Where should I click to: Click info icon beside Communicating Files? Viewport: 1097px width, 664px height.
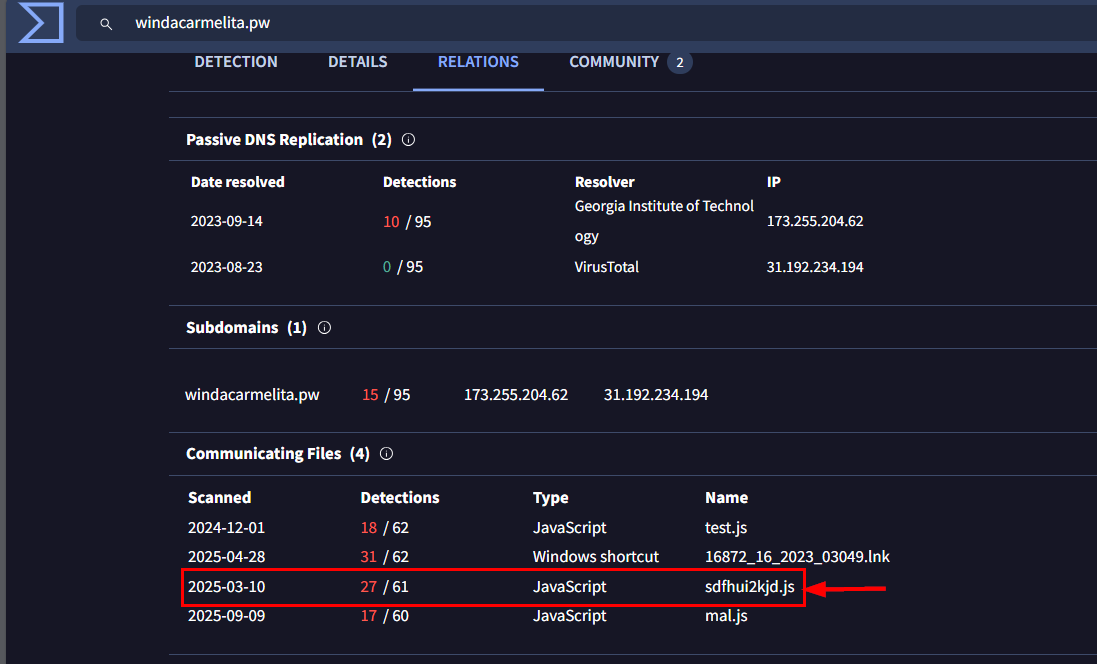(x=387, y=454)
